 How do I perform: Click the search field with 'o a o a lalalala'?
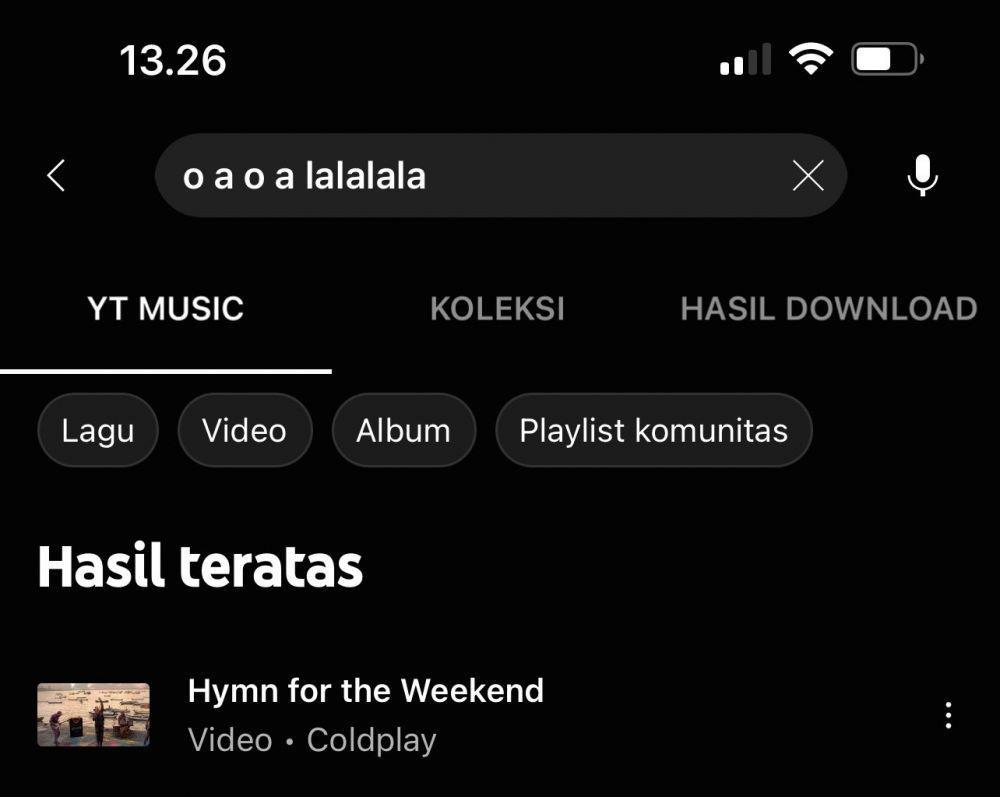click(501, 175)
